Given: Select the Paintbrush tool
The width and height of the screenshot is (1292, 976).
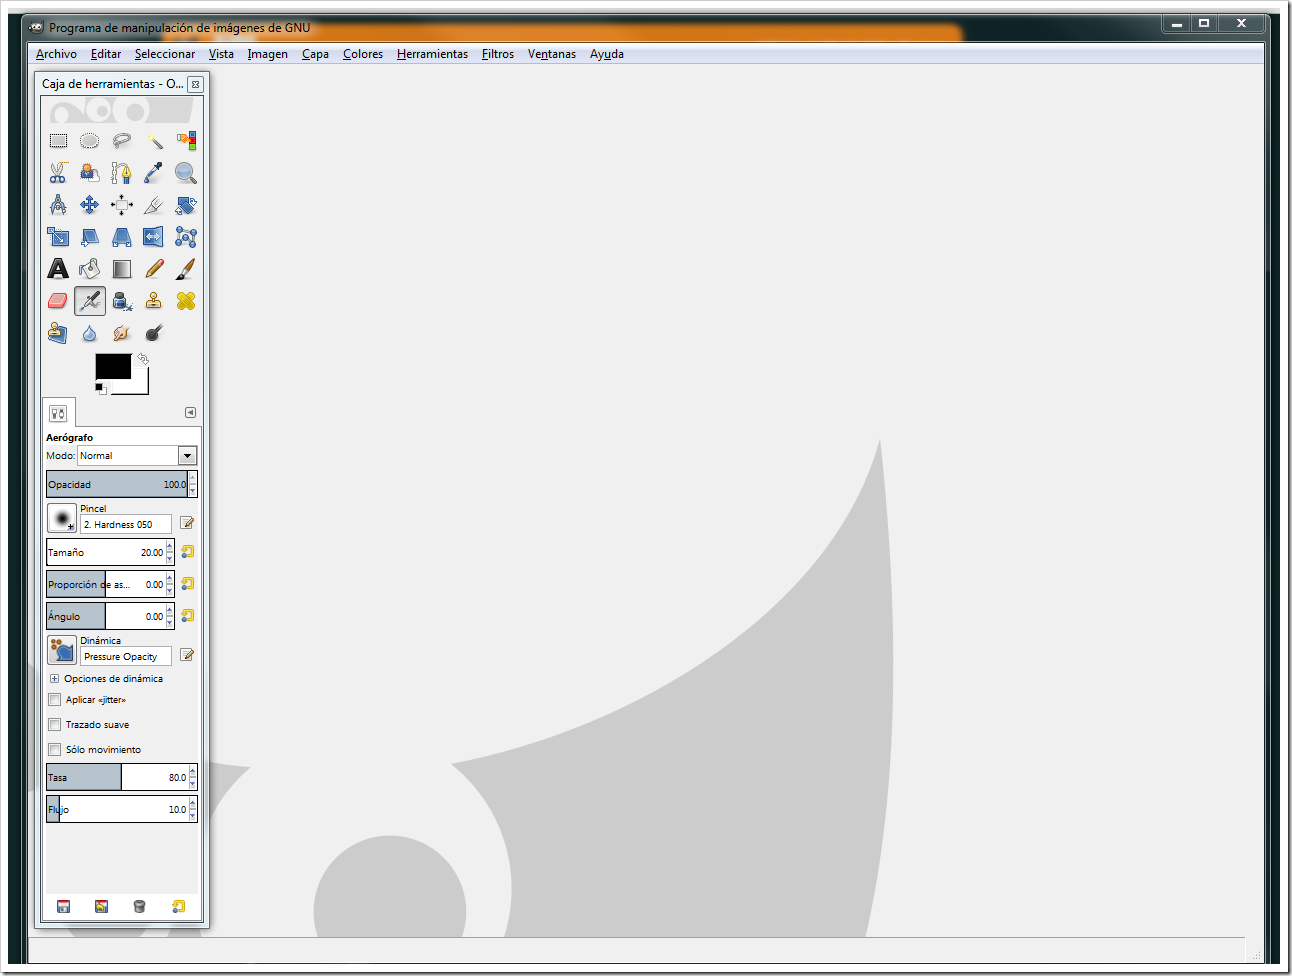Looking at the screenshot, I should point(186,269).
